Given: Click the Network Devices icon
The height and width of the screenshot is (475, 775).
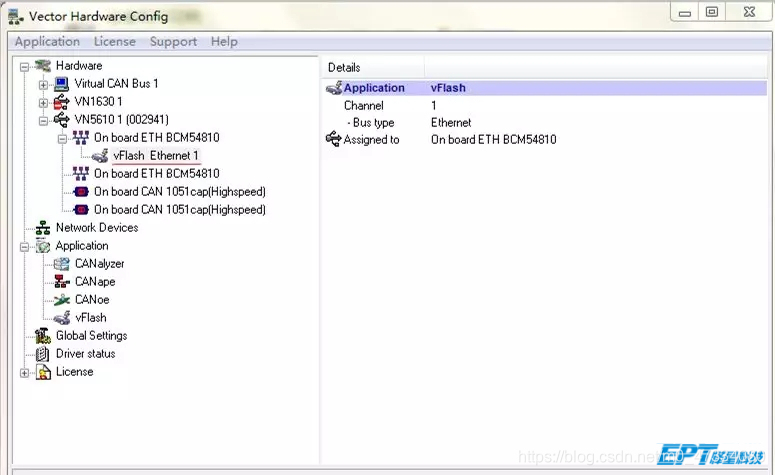Looking at the screenshot, I should [43, 228].
